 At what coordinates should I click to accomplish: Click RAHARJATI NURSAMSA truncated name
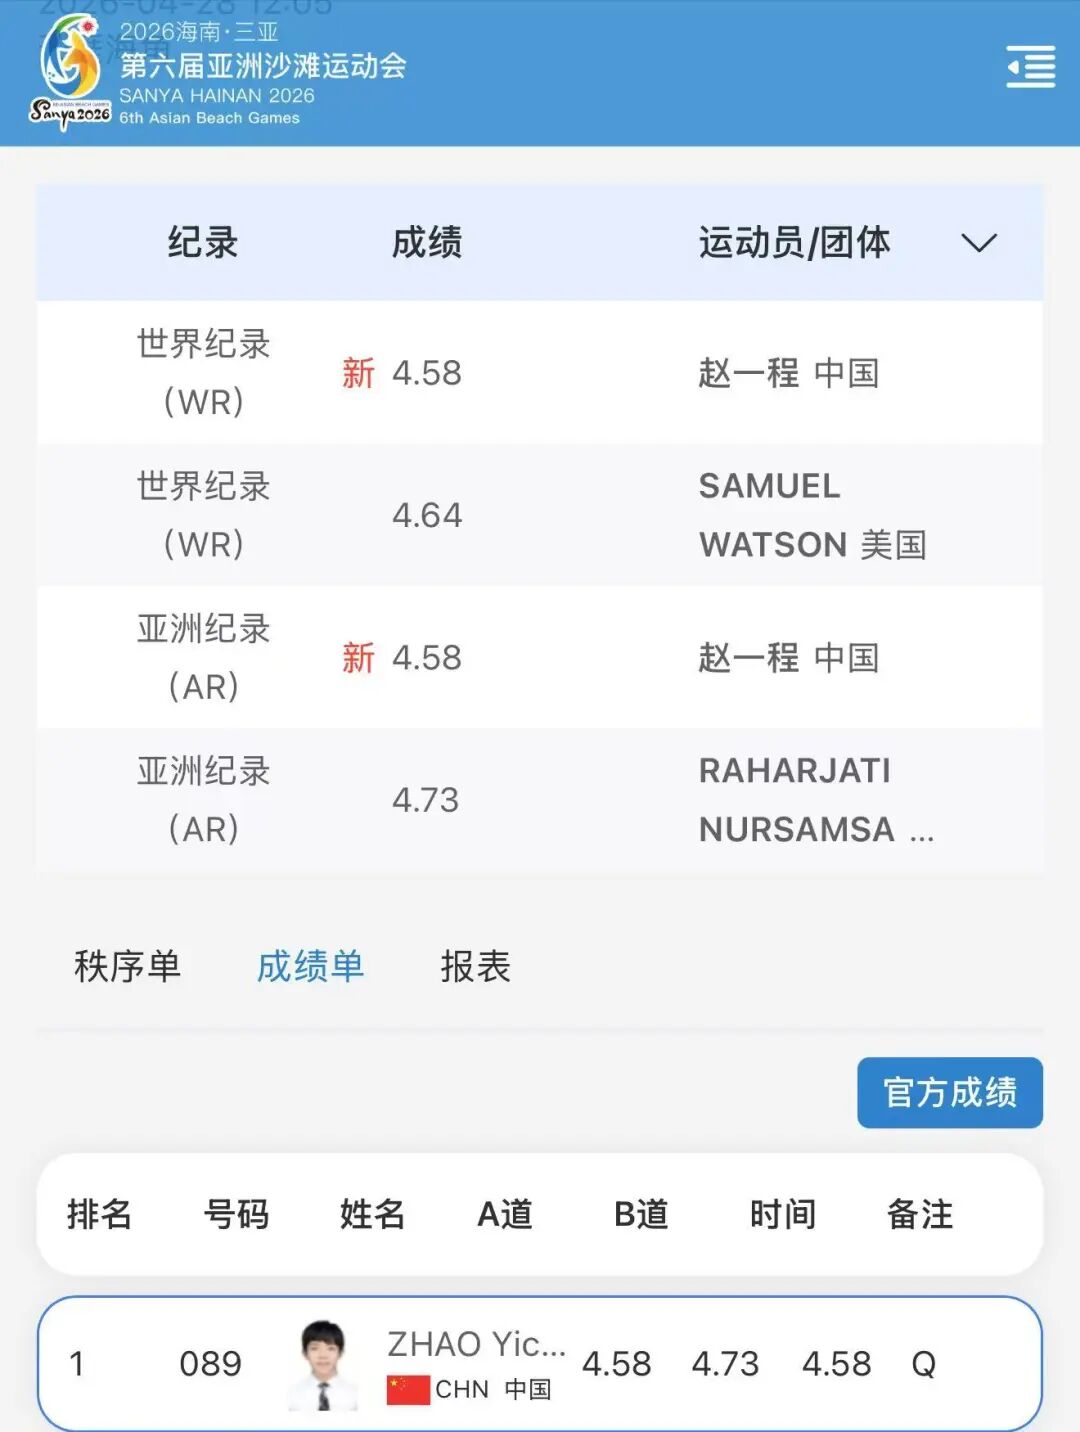[x=815, y=800]
